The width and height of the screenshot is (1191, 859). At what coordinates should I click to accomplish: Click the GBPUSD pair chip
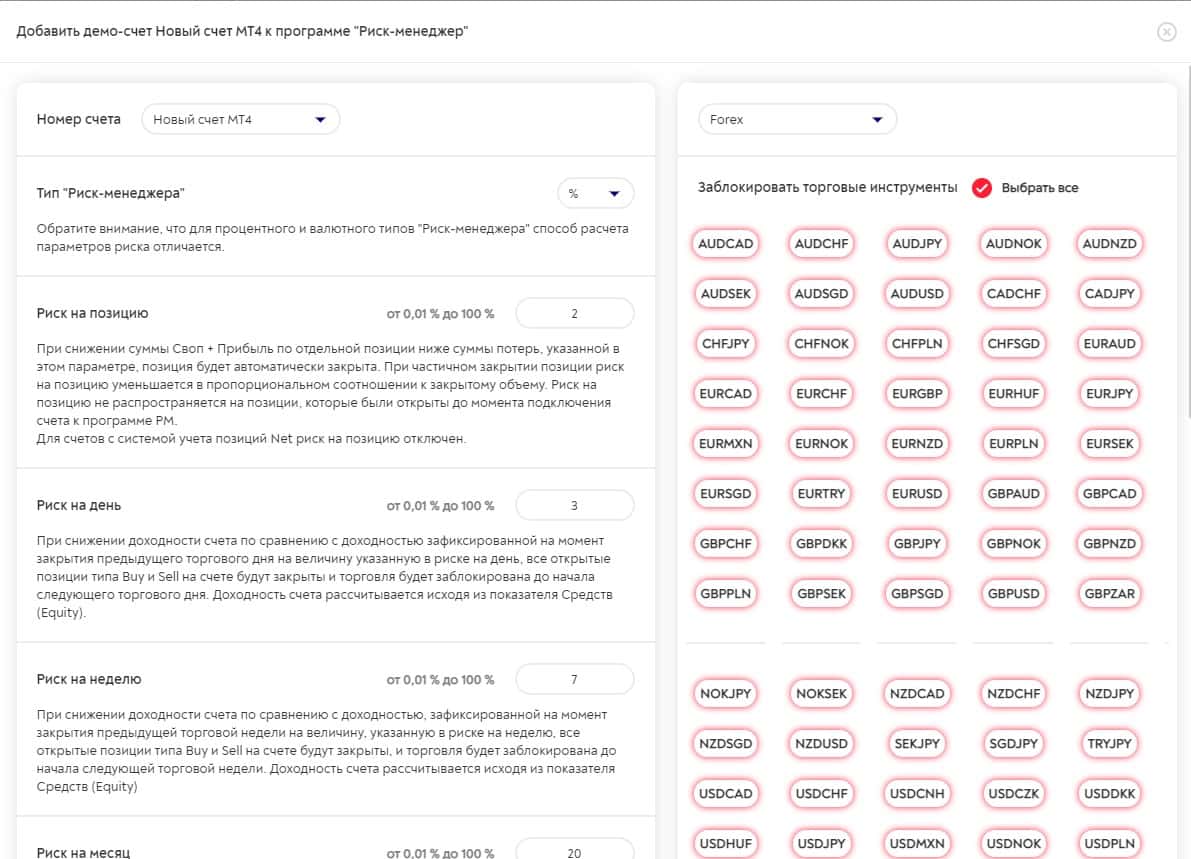click(x=1013, y=595)
